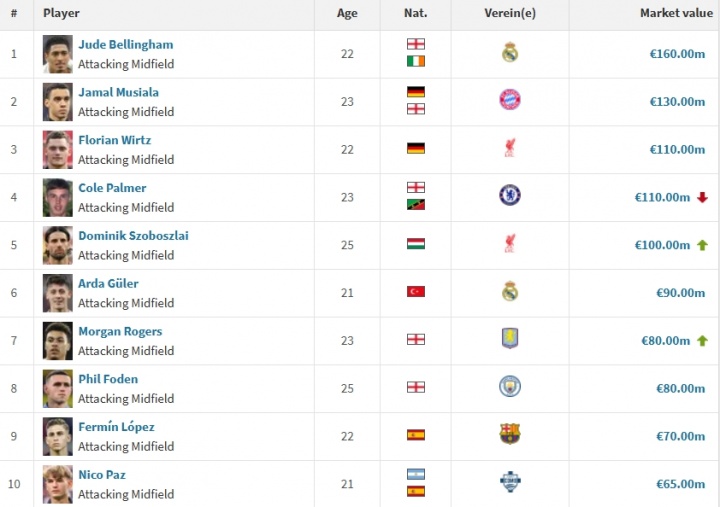Sort the table by Market value header
Screen dimensions: 720x507
(x=676, y=13)
